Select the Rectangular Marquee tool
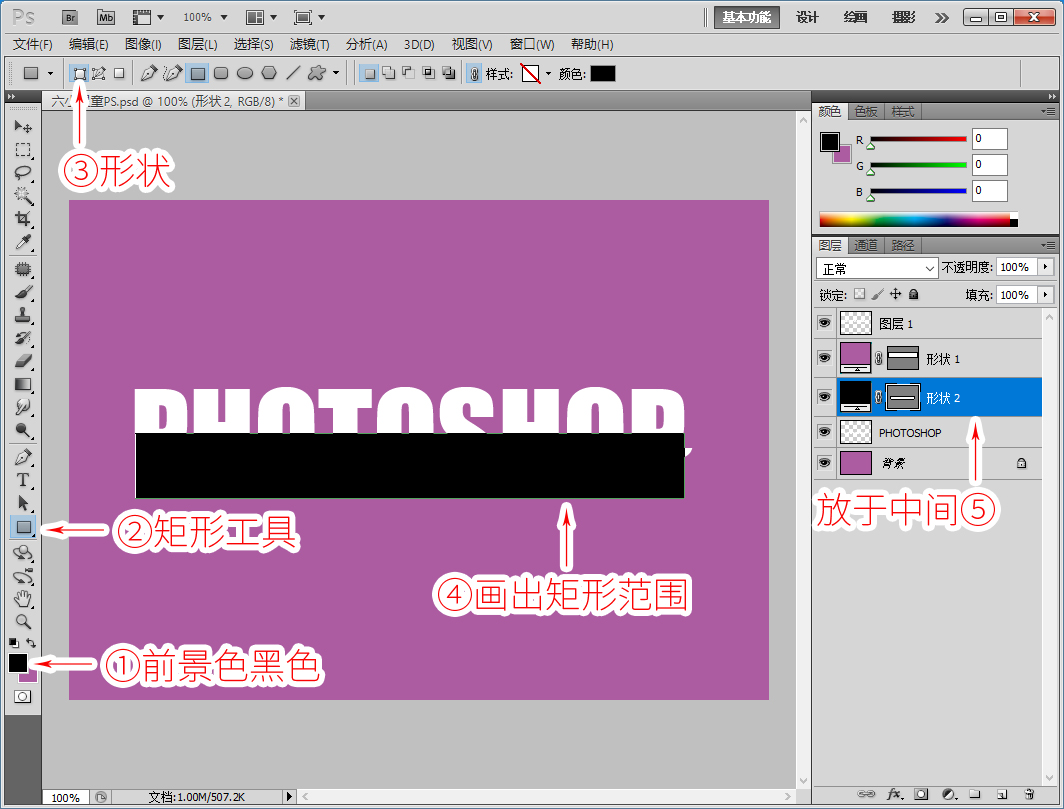The height and width of the screenshot is (809, 1064). pos(23,150)
